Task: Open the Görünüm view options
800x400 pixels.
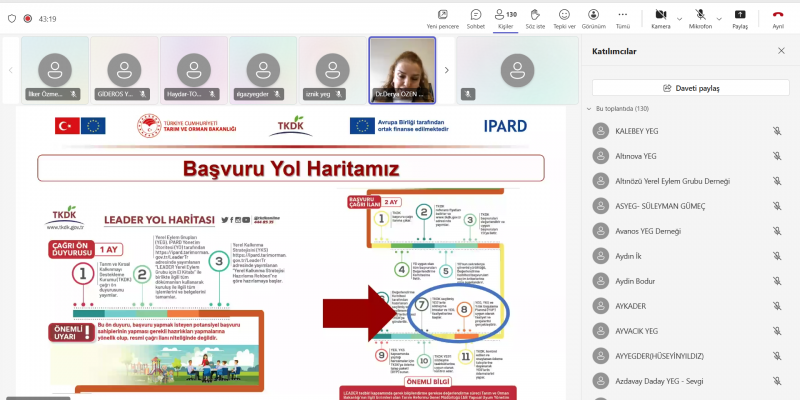Action: [x=593, y=19]
